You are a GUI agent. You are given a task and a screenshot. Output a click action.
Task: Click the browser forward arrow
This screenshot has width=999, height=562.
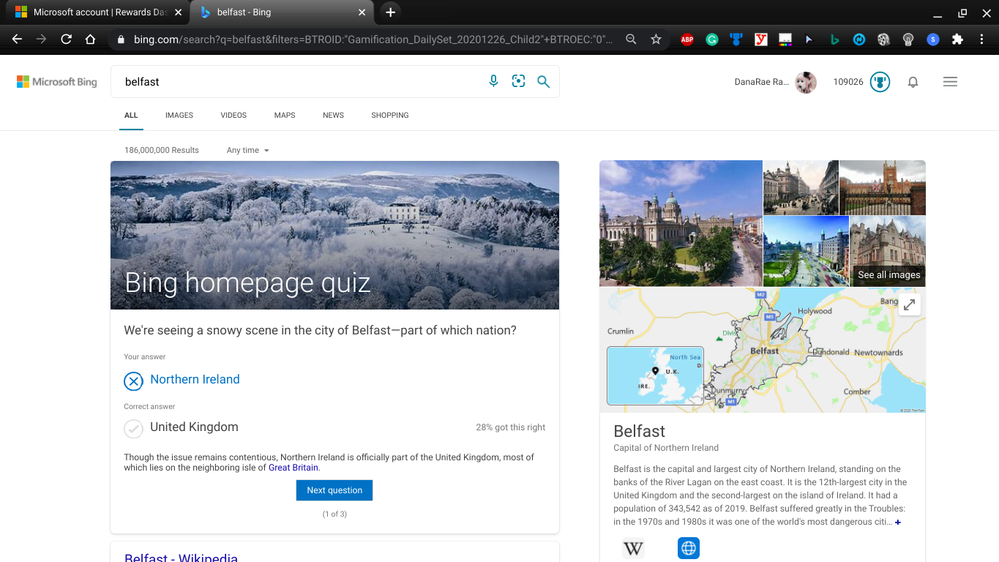click(x=41, y=40)
